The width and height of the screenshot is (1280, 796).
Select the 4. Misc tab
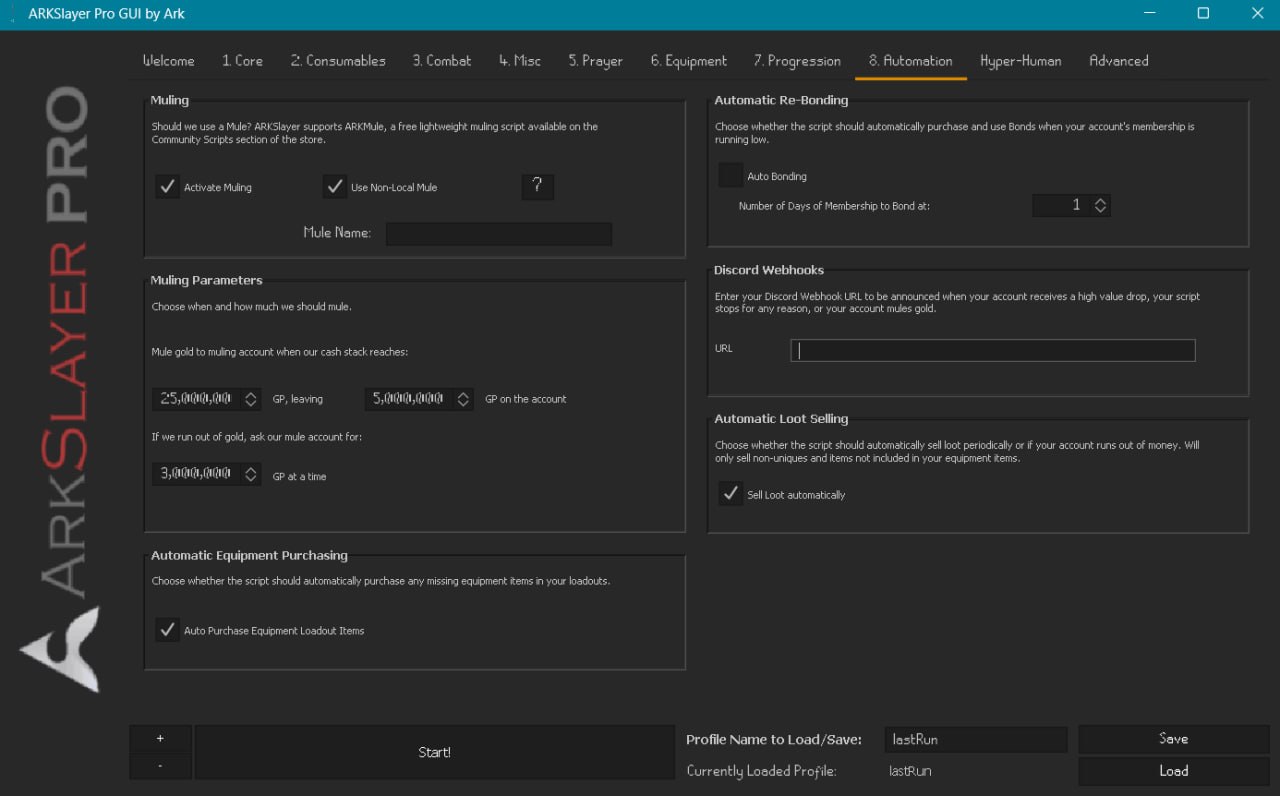[x=520, y=61]
